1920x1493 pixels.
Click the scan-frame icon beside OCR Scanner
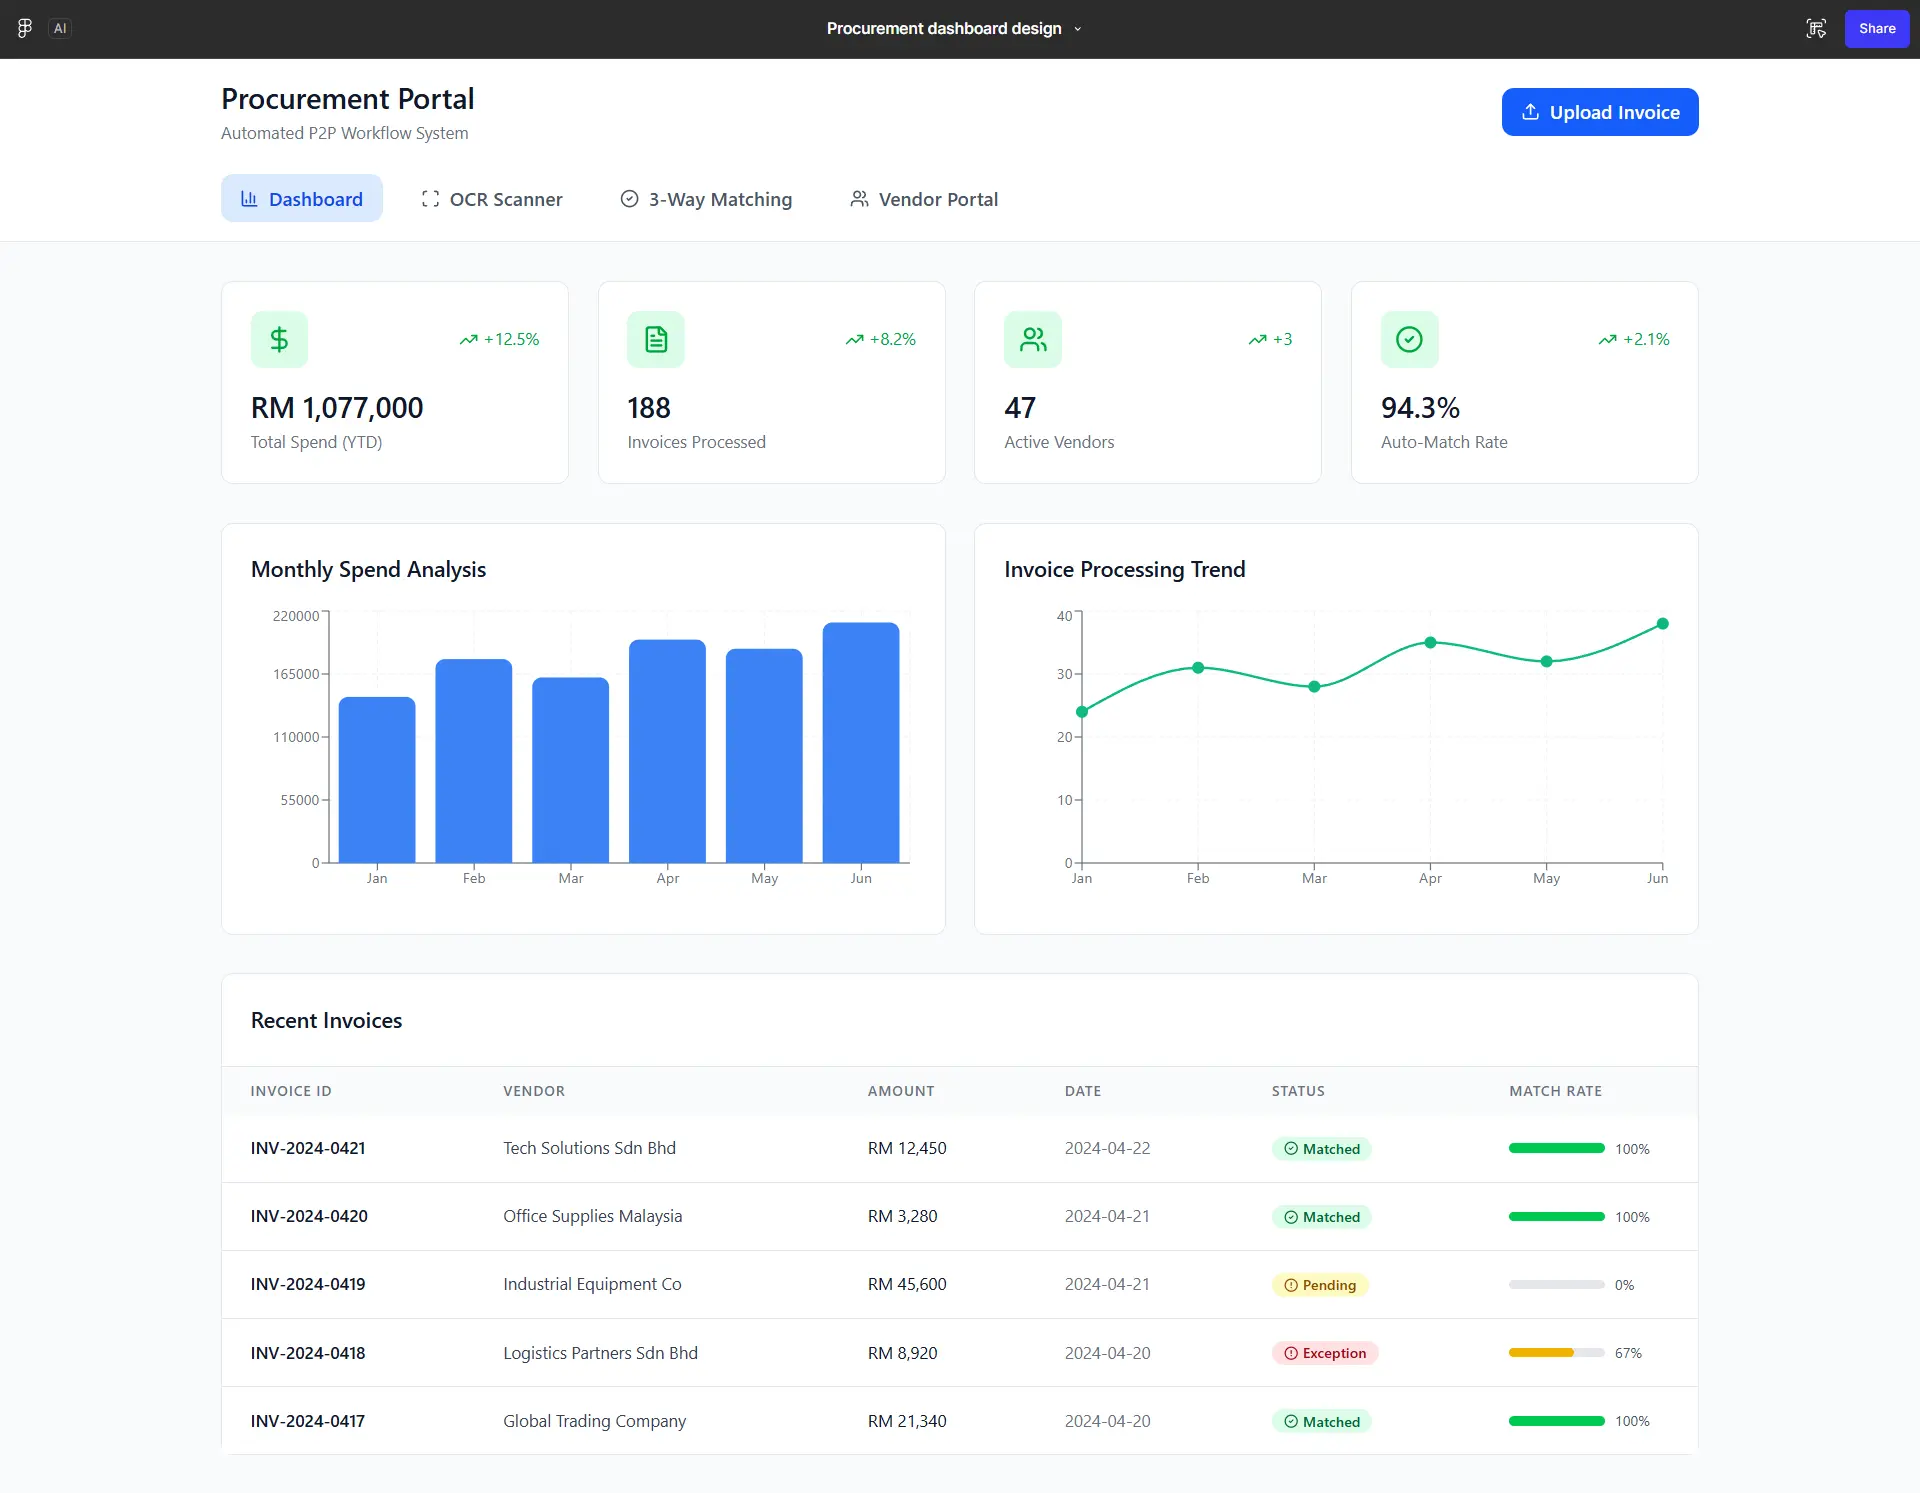[429, 199]
